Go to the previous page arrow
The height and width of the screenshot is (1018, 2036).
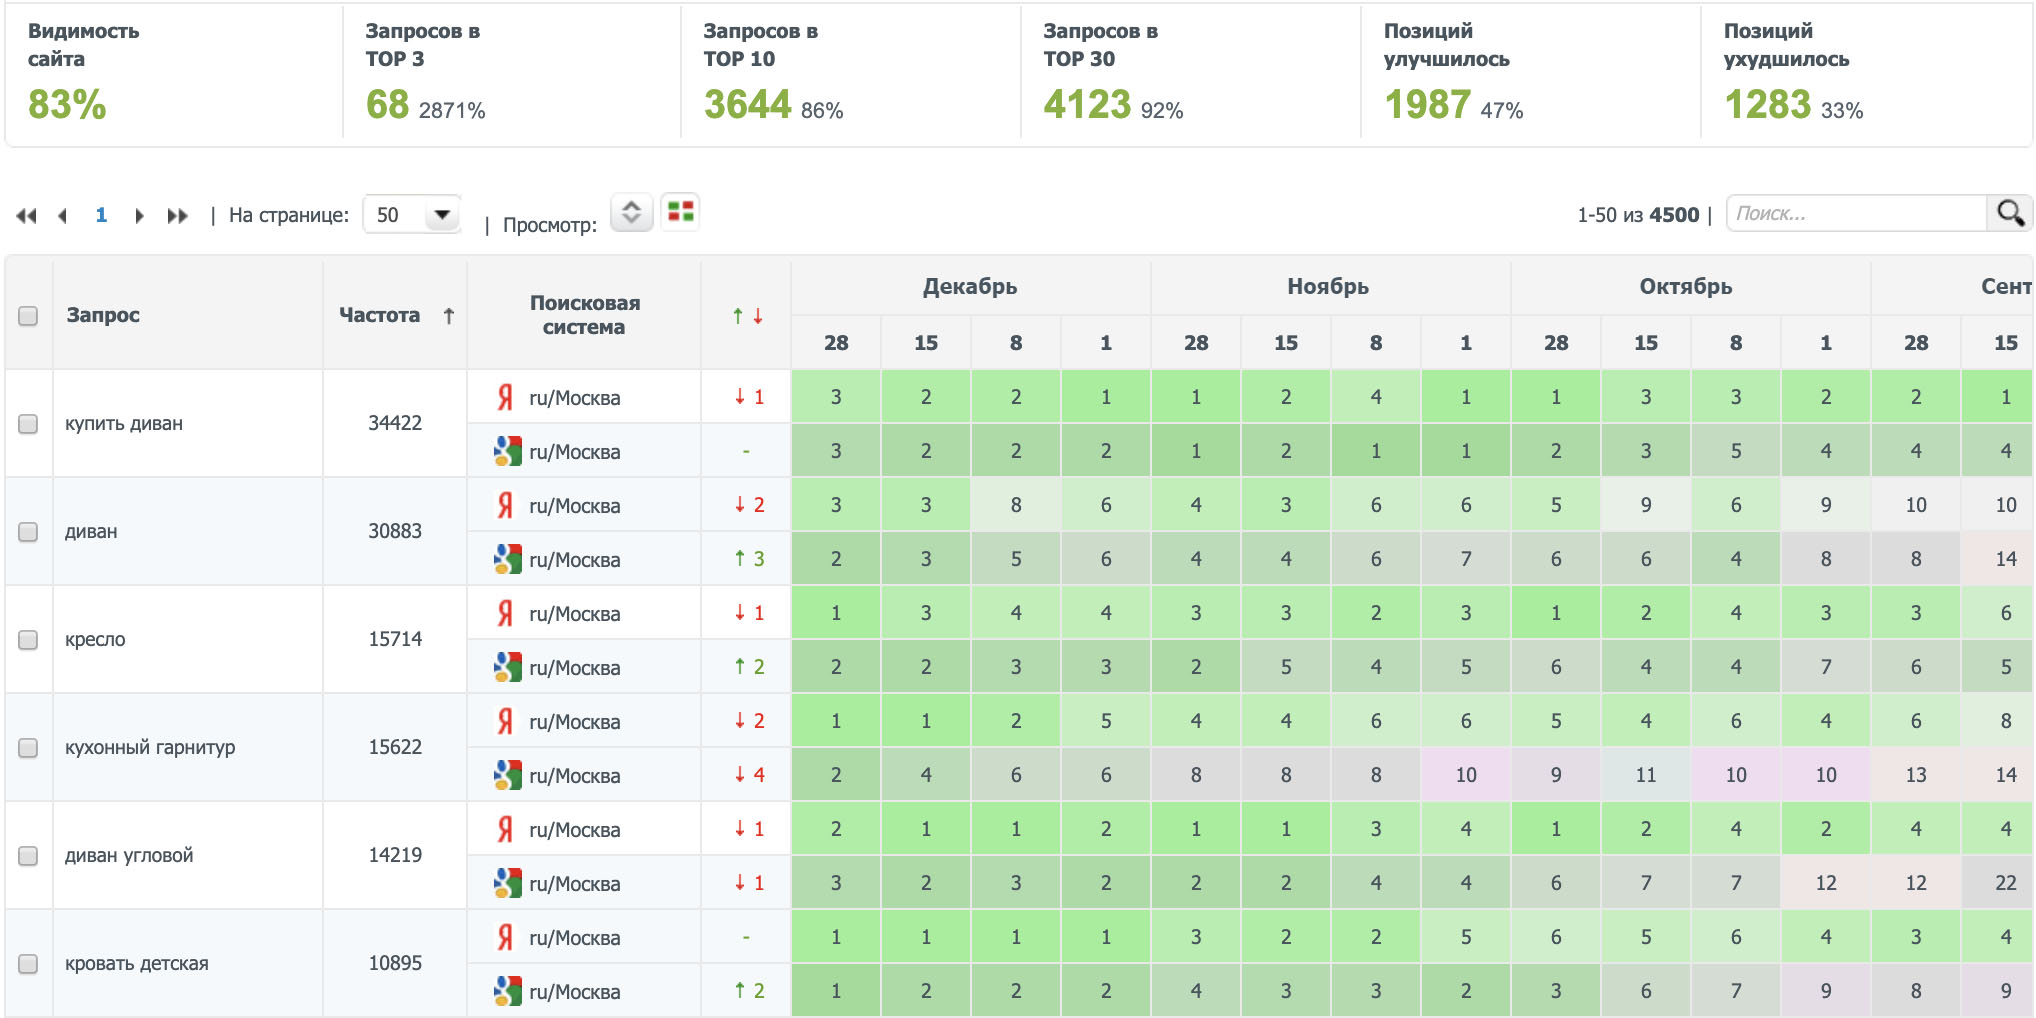(63, 216)
